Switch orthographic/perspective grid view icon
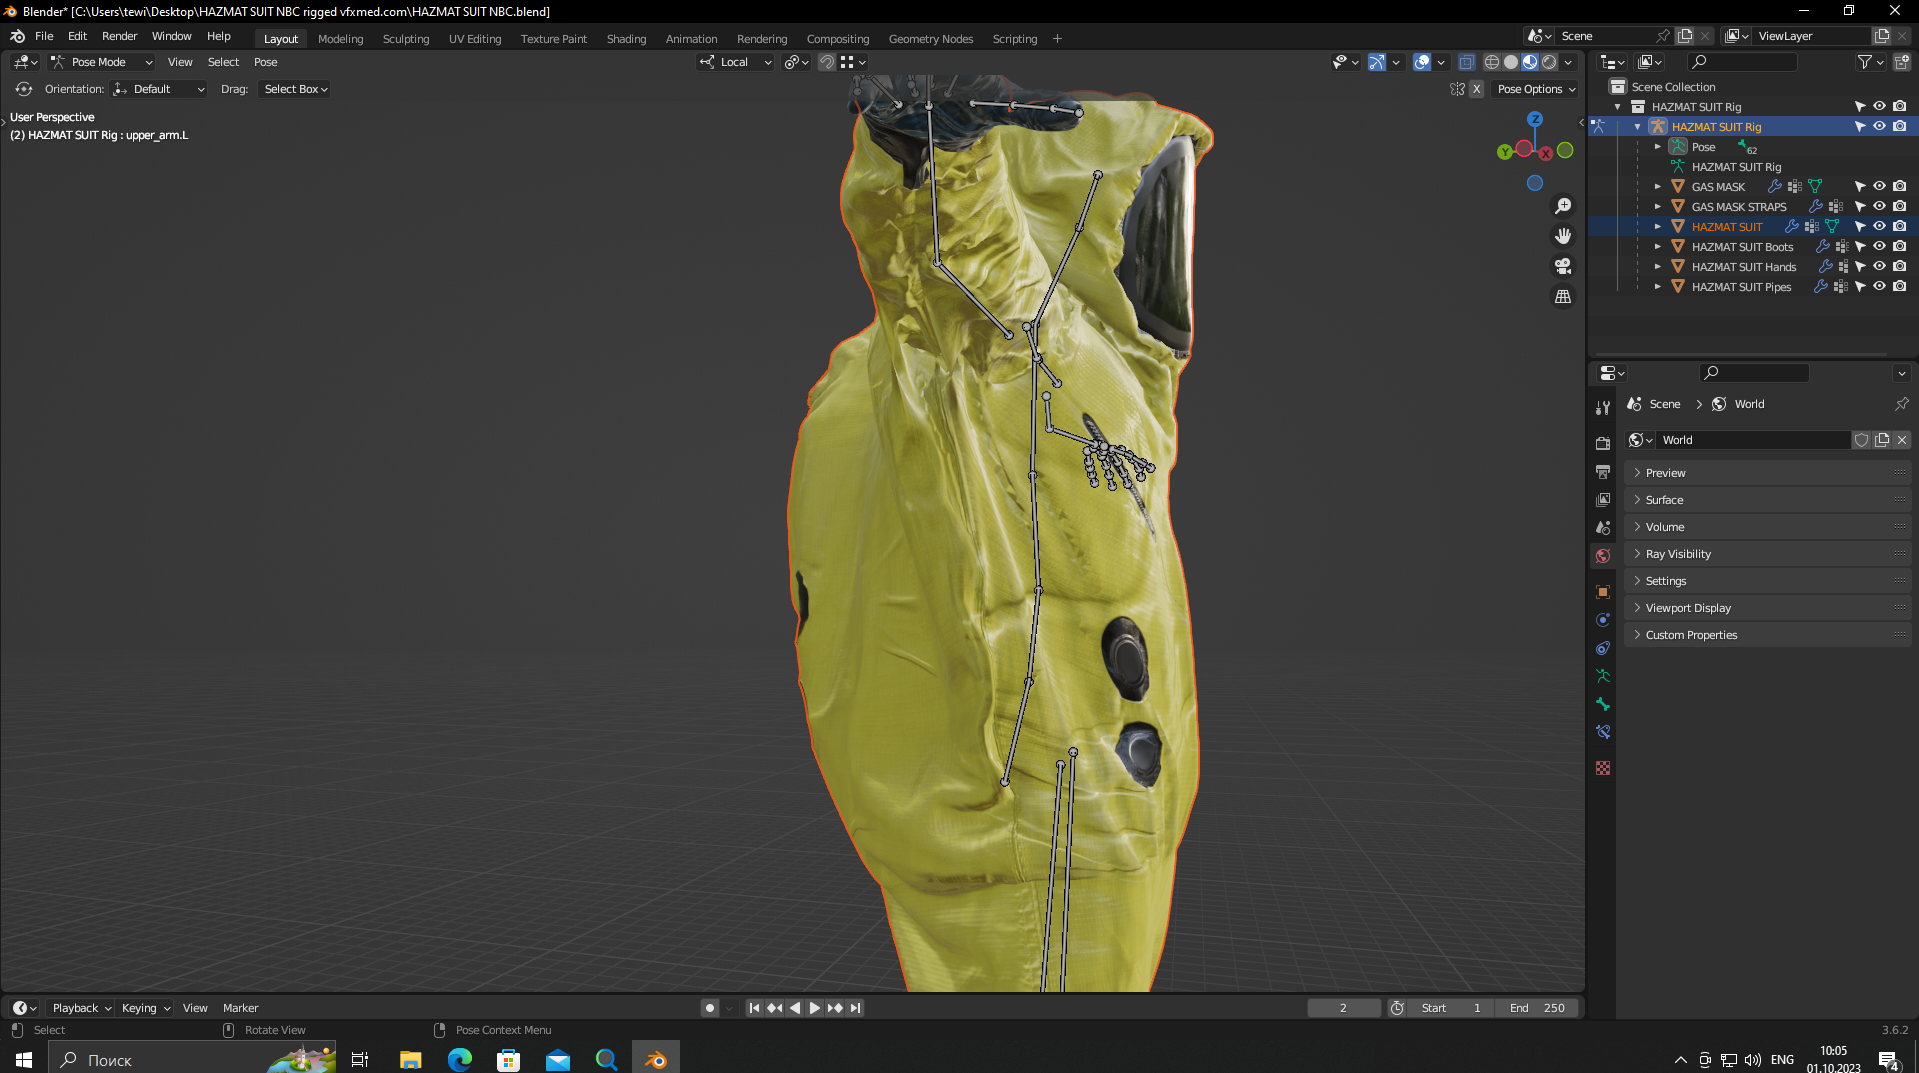1919x1073 pixels. pos(1563,296)
